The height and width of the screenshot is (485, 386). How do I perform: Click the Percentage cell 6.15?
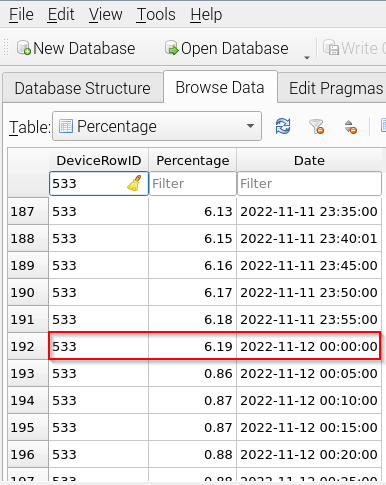point(193,238)
